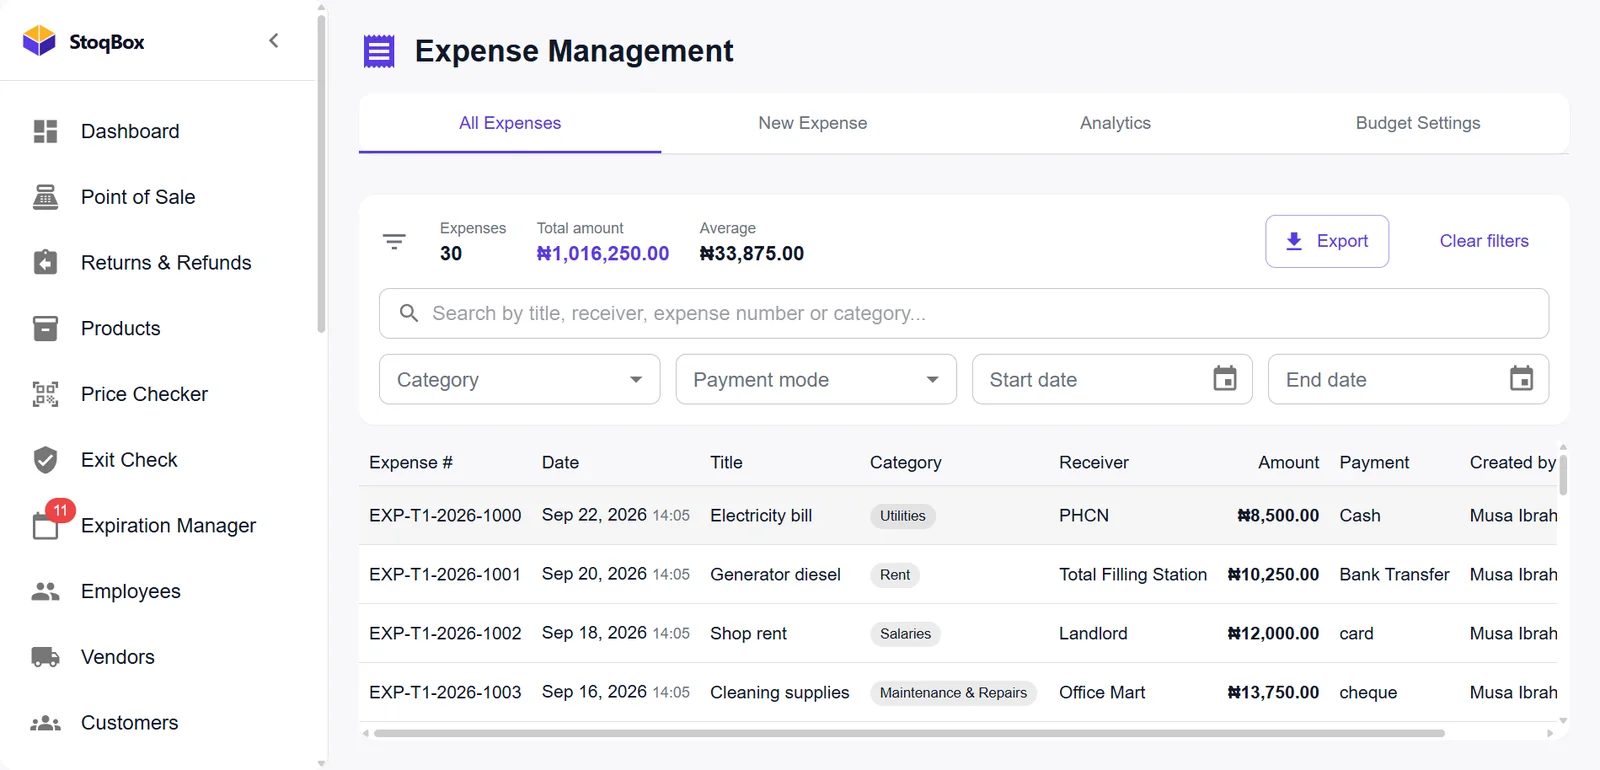Switch to the All Expenses tab
Image resolution: width=1600 pixels, height=770 pixels.
(510, 123)
